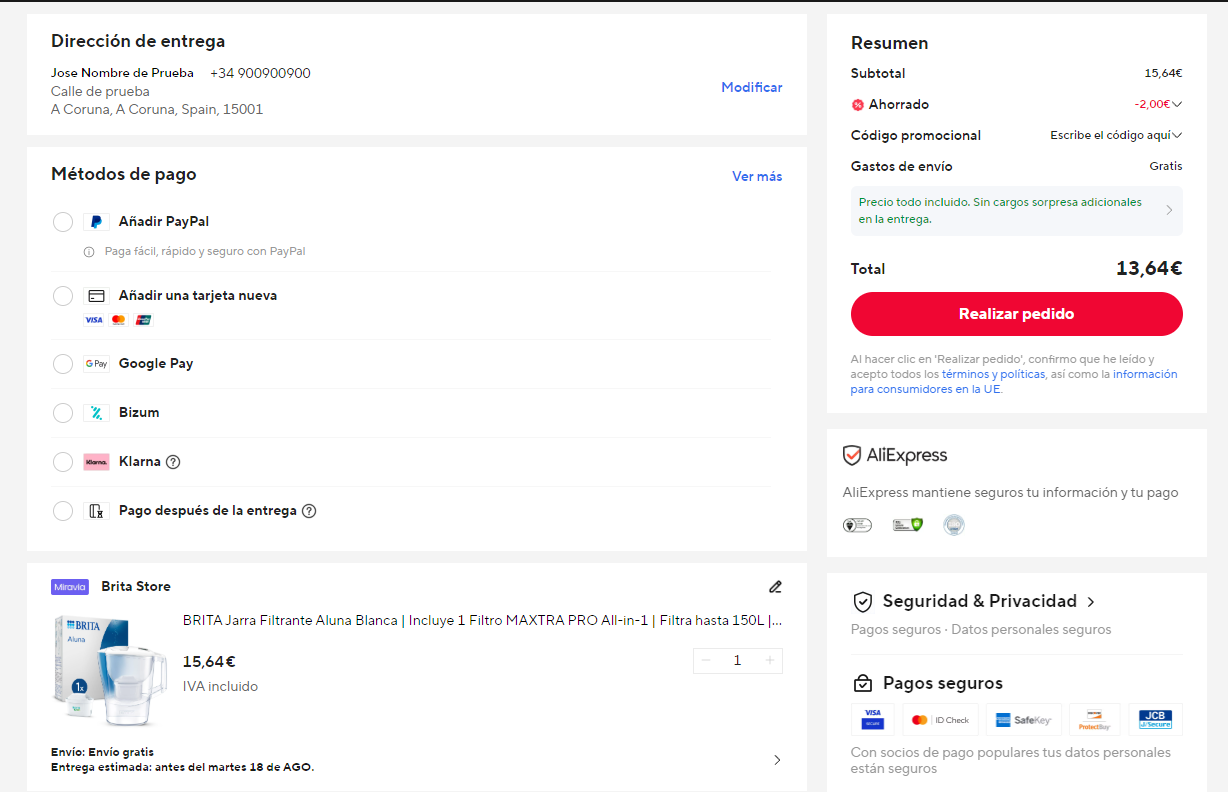This screenshot has height=792, width=1228.
Task: Click the BRITA Jarra Filtrante product title
Action: click(482, 620)
